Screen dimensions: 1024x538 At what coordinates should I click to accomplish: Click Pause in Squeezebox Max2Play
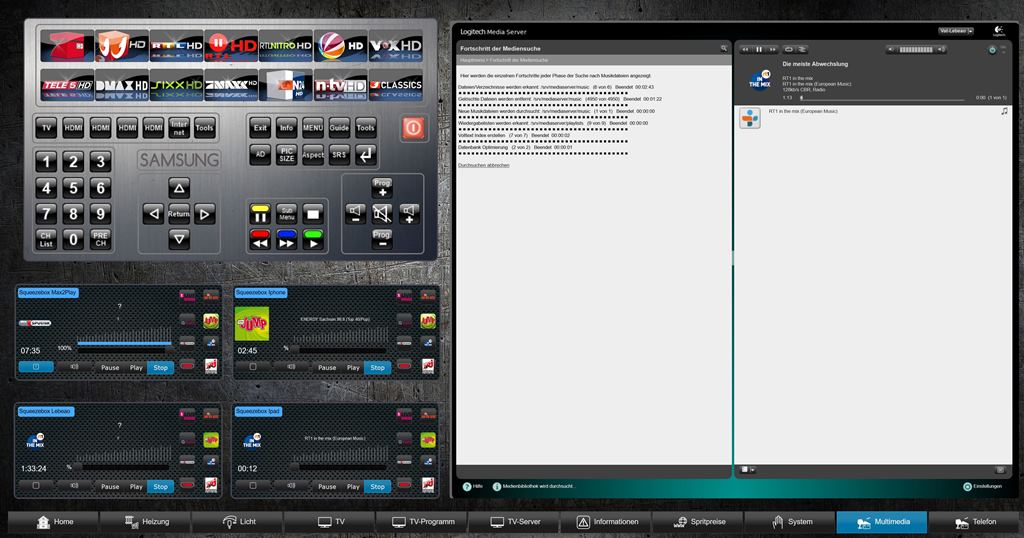[110, 368]
